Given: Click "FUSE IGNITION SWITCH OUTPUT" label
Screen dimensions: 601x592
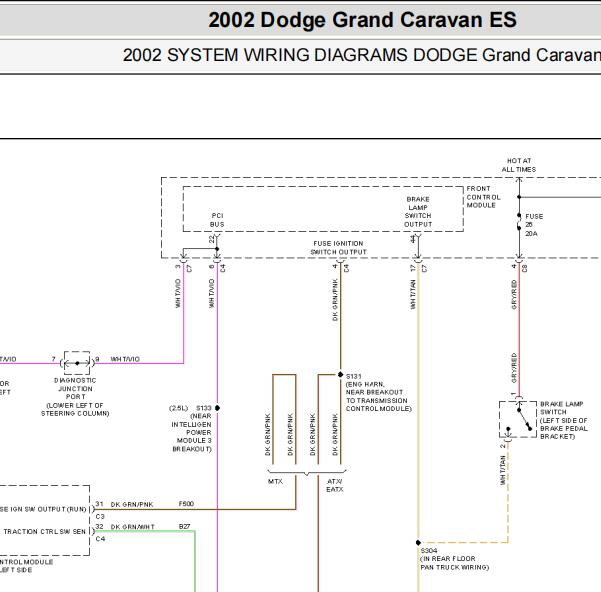Looking at the screenshot, I should pos(338,248).
